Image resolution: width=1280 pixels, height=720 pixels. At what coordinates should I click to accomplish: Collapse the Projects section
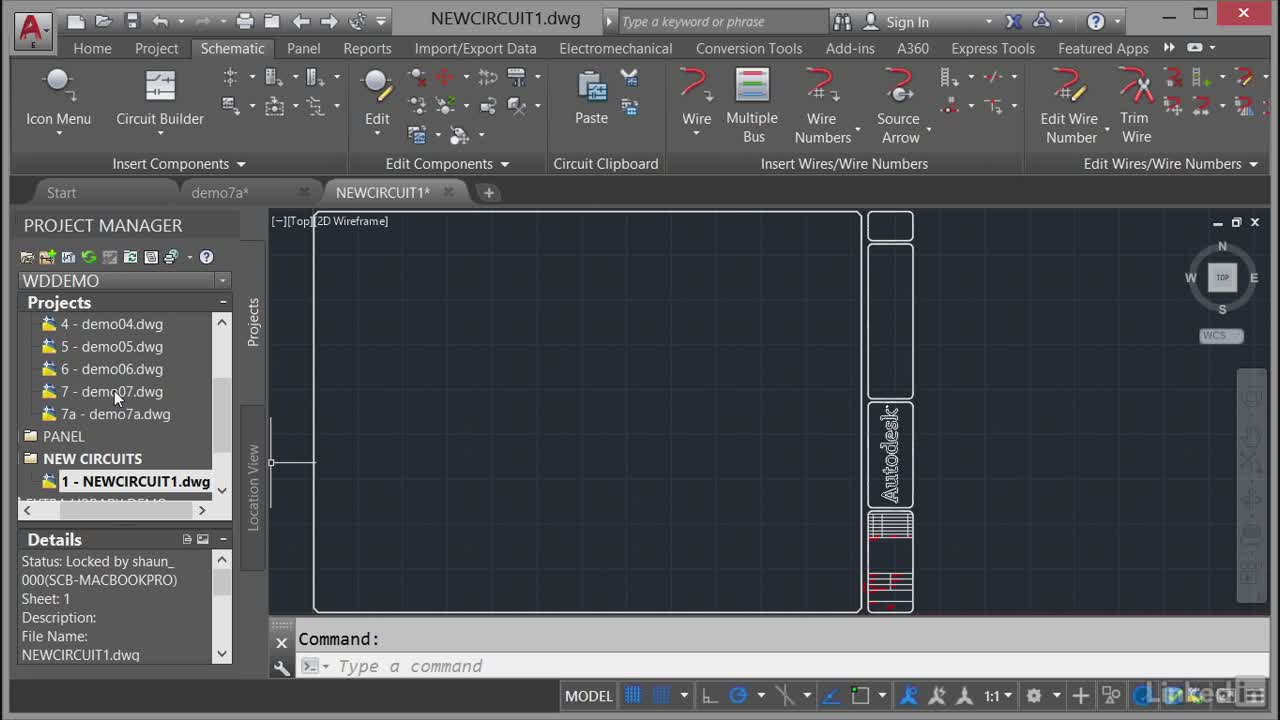click(x=223, y=302)
